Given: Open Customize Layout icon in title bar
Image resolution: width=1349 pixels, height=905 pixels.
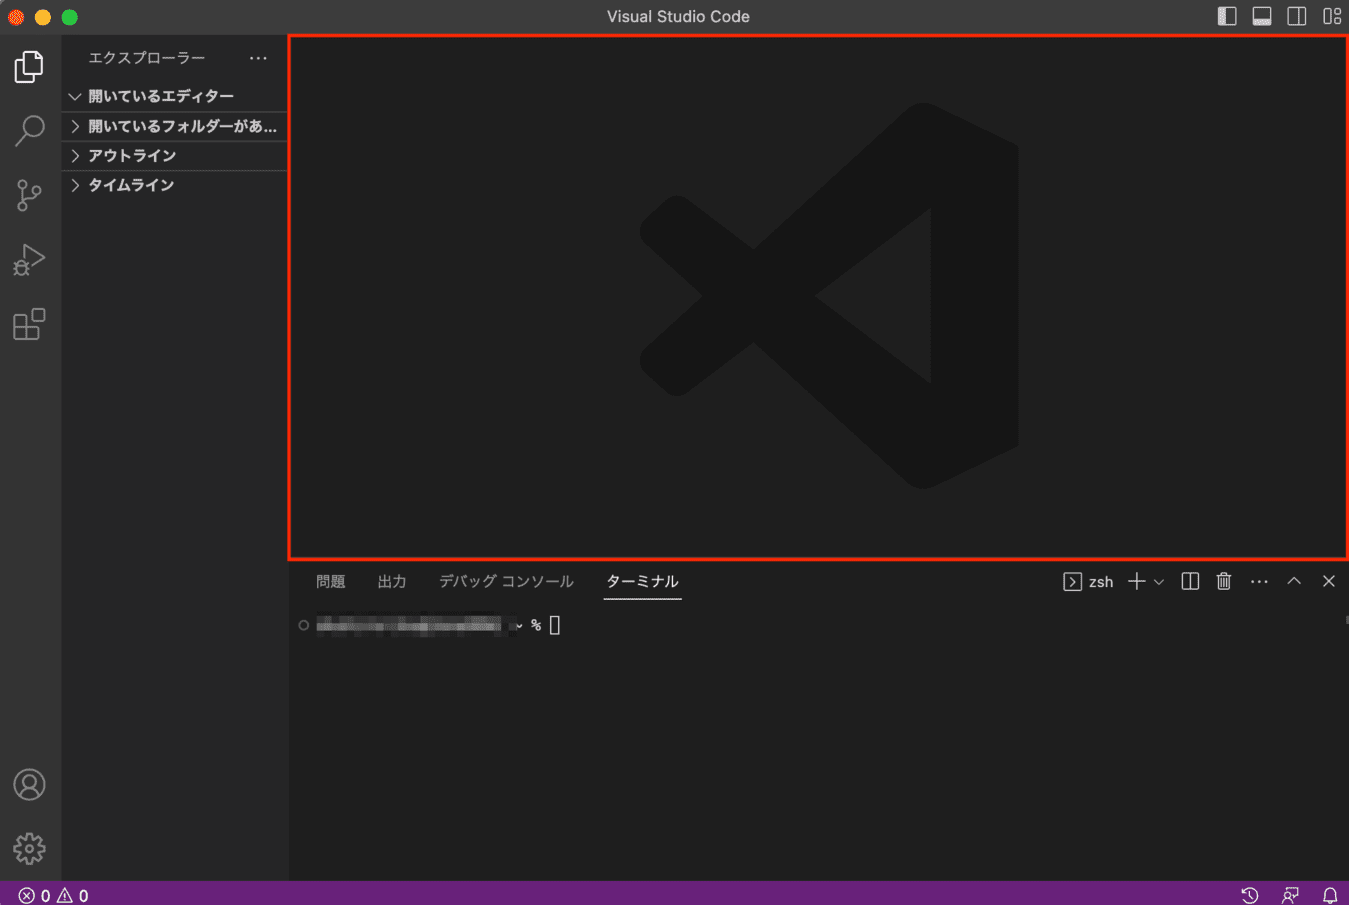Looking at the screenshot, I should (1332, 16).
